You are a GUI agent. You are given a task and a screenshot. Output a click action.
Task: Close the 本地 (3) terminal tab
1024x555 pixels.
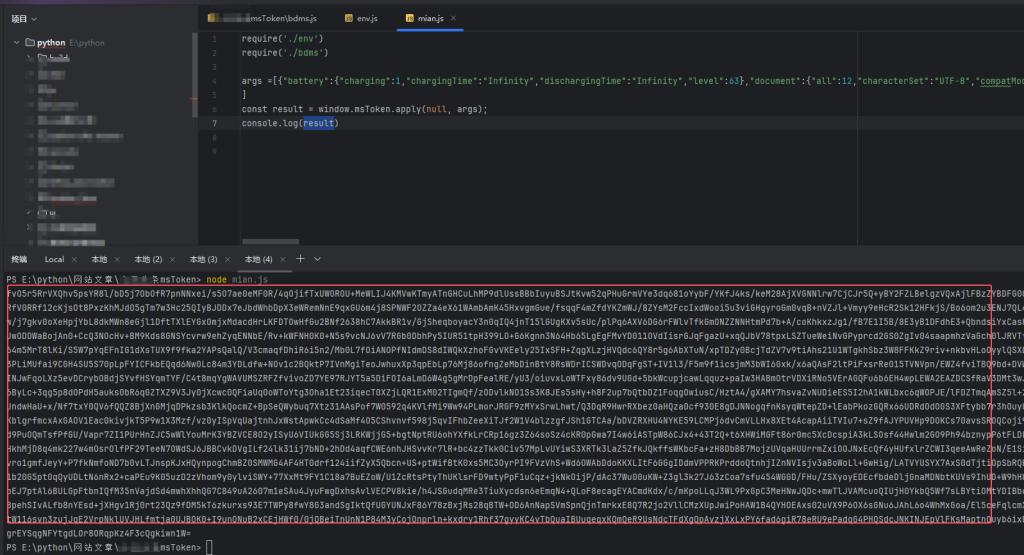226,259
